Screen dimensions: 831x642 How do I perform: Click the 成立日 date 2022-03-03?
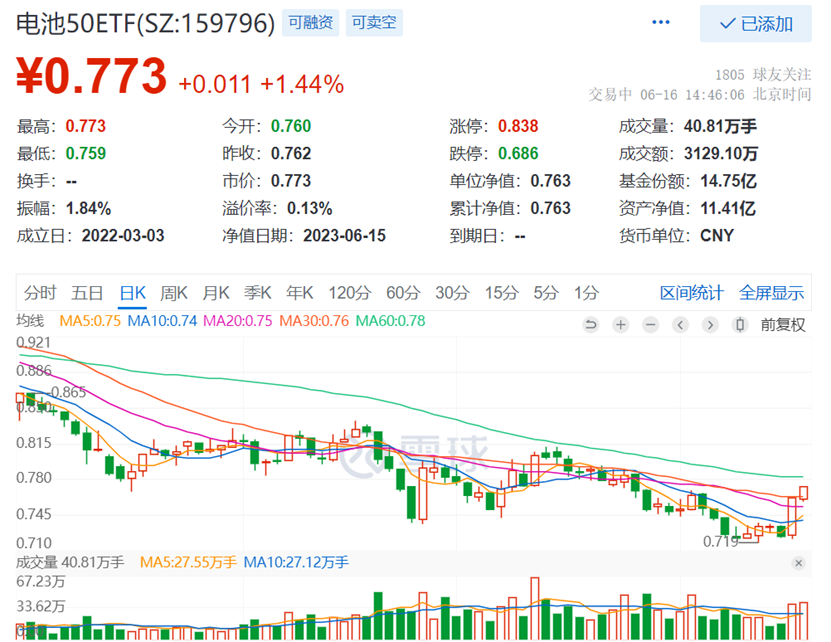[x=123, y=235]
